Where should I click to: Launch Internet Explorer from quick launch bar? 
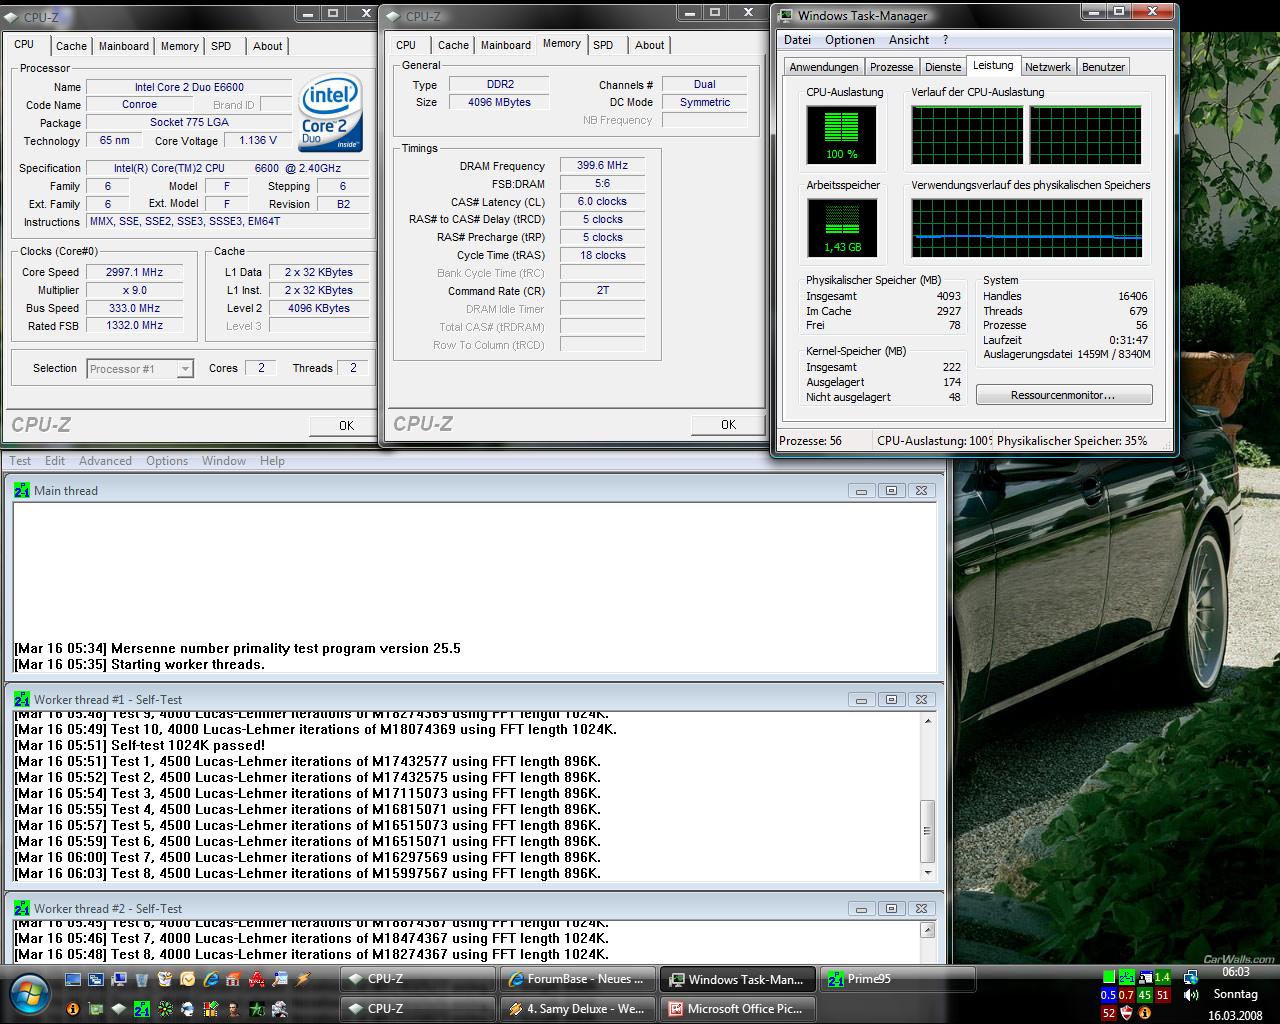(211, 980)
